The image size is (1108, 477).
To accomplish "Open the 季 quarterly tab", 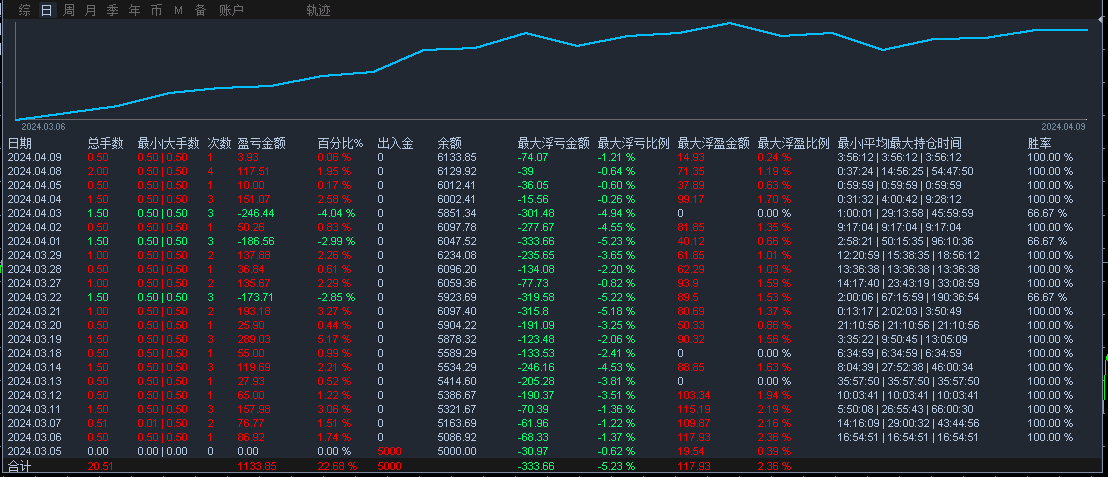I will tap(112, 10).
